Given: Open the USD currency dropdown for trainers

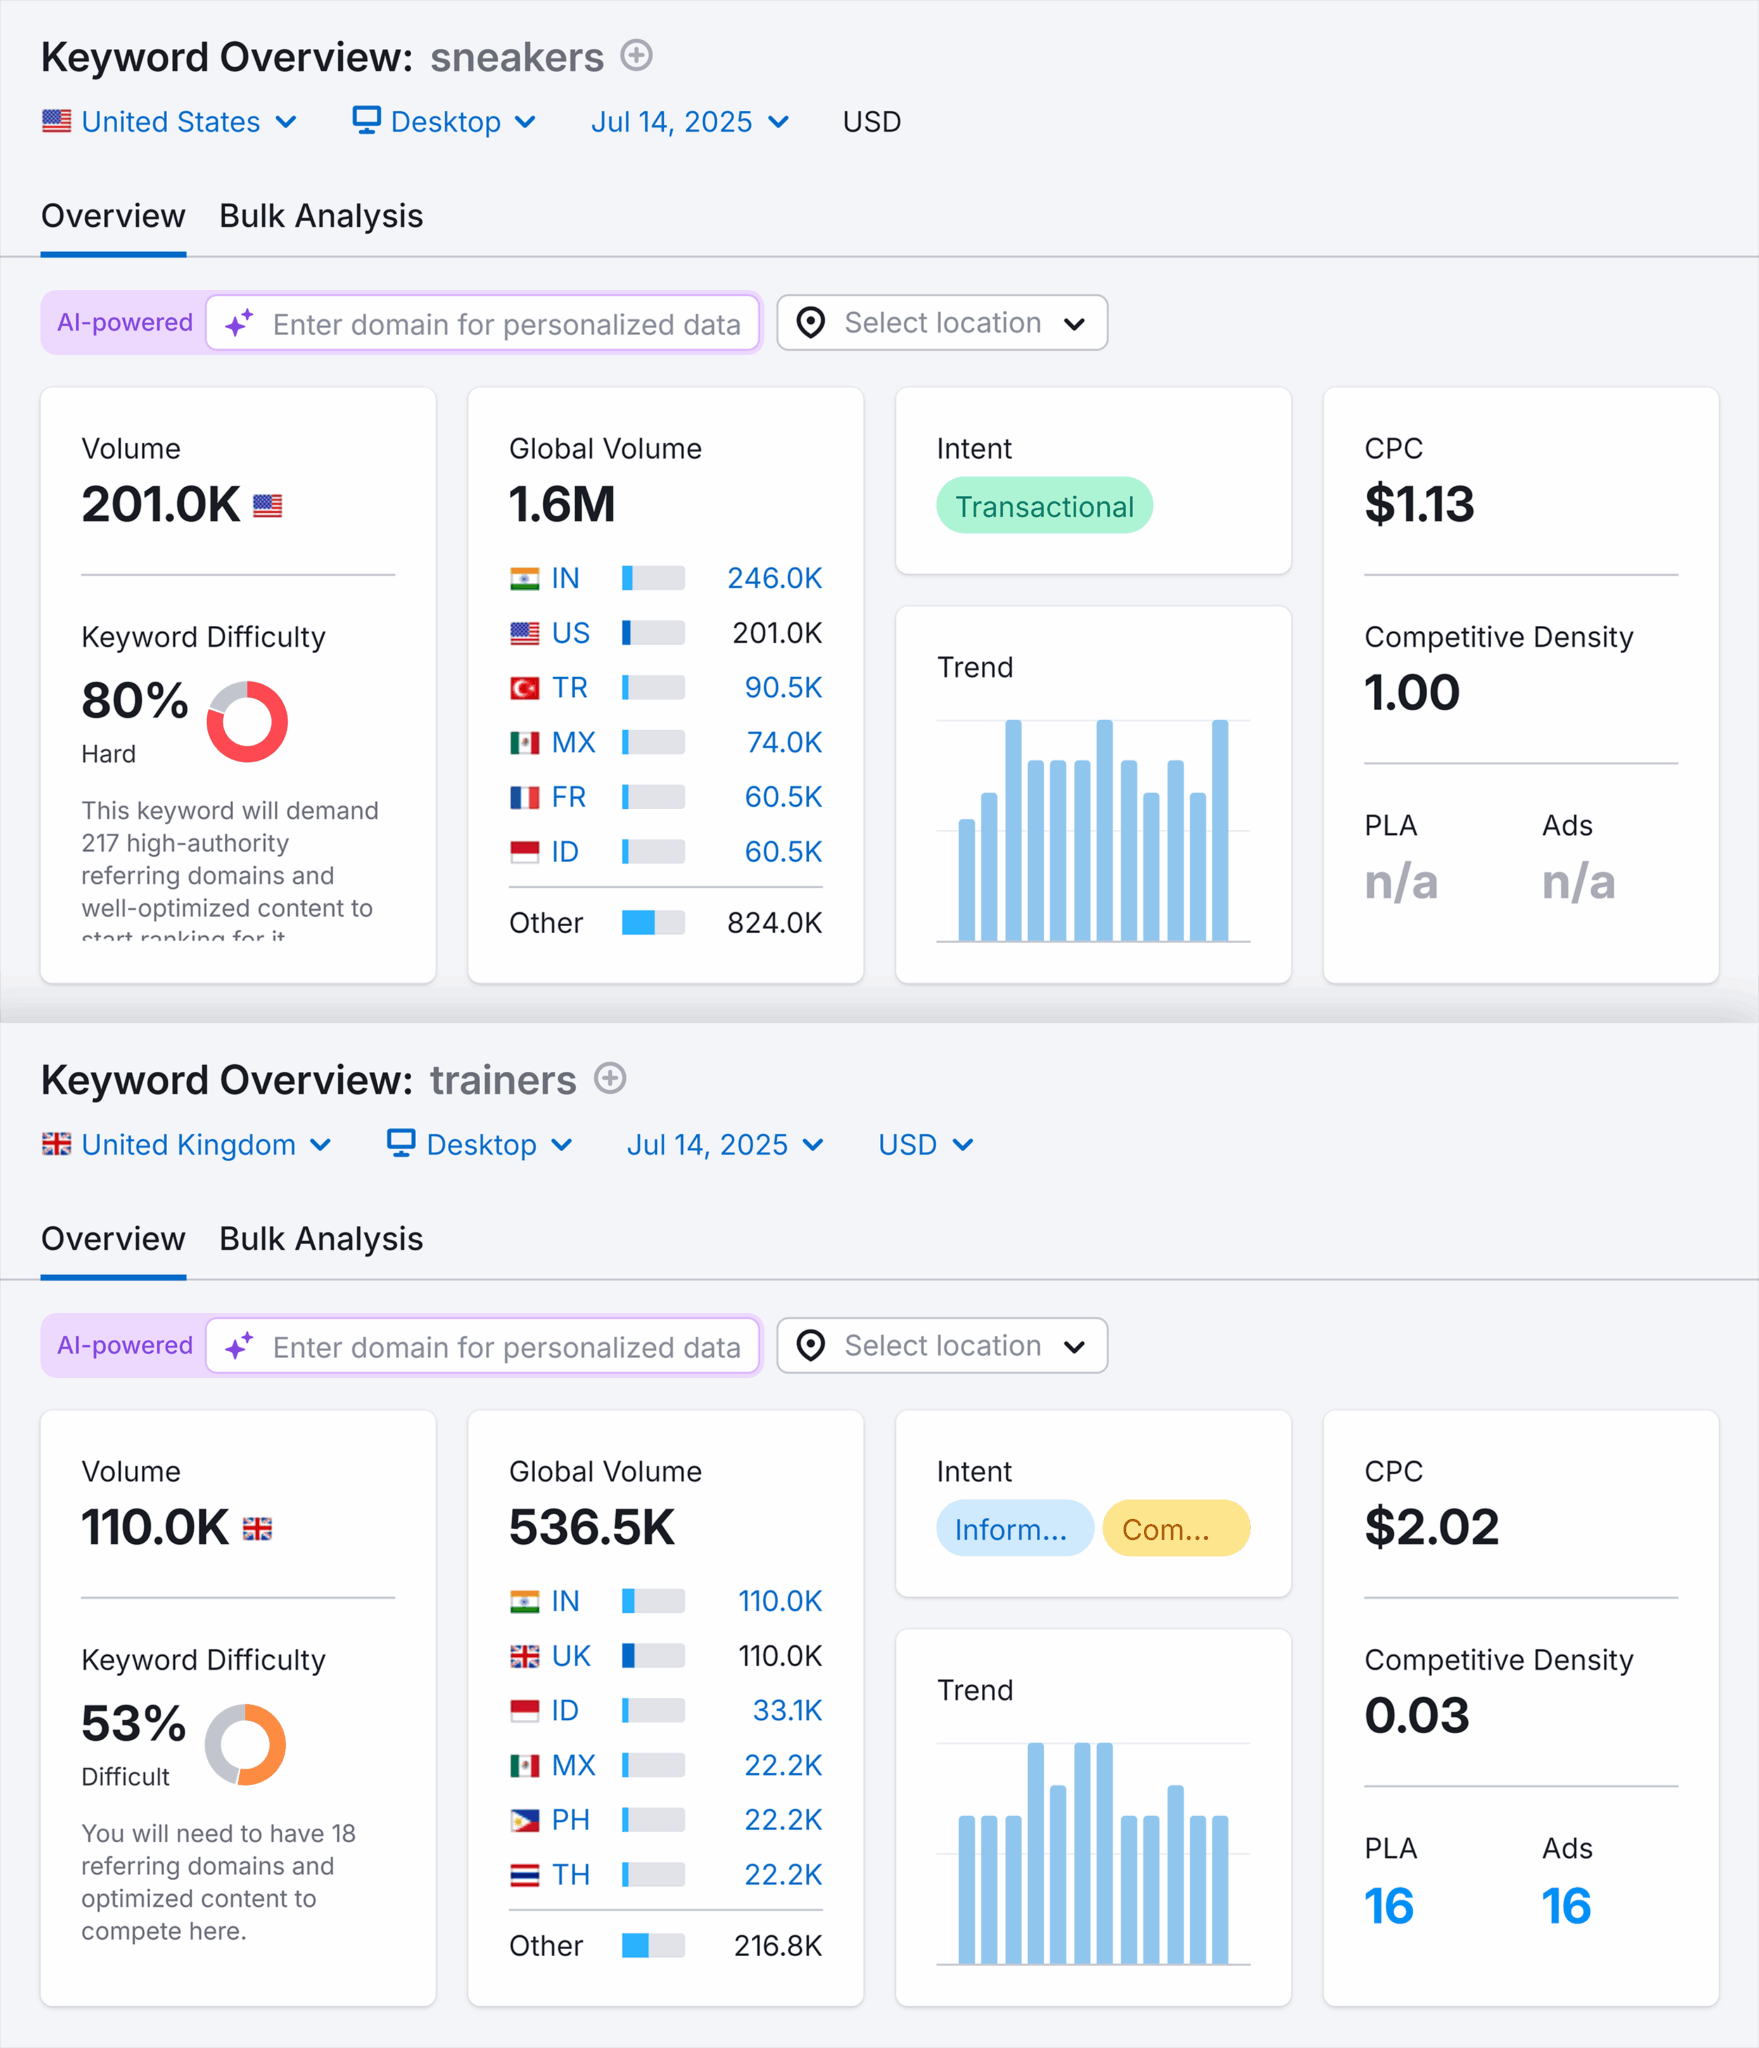Looking at the screenshot, I should tap(926, 1145).
